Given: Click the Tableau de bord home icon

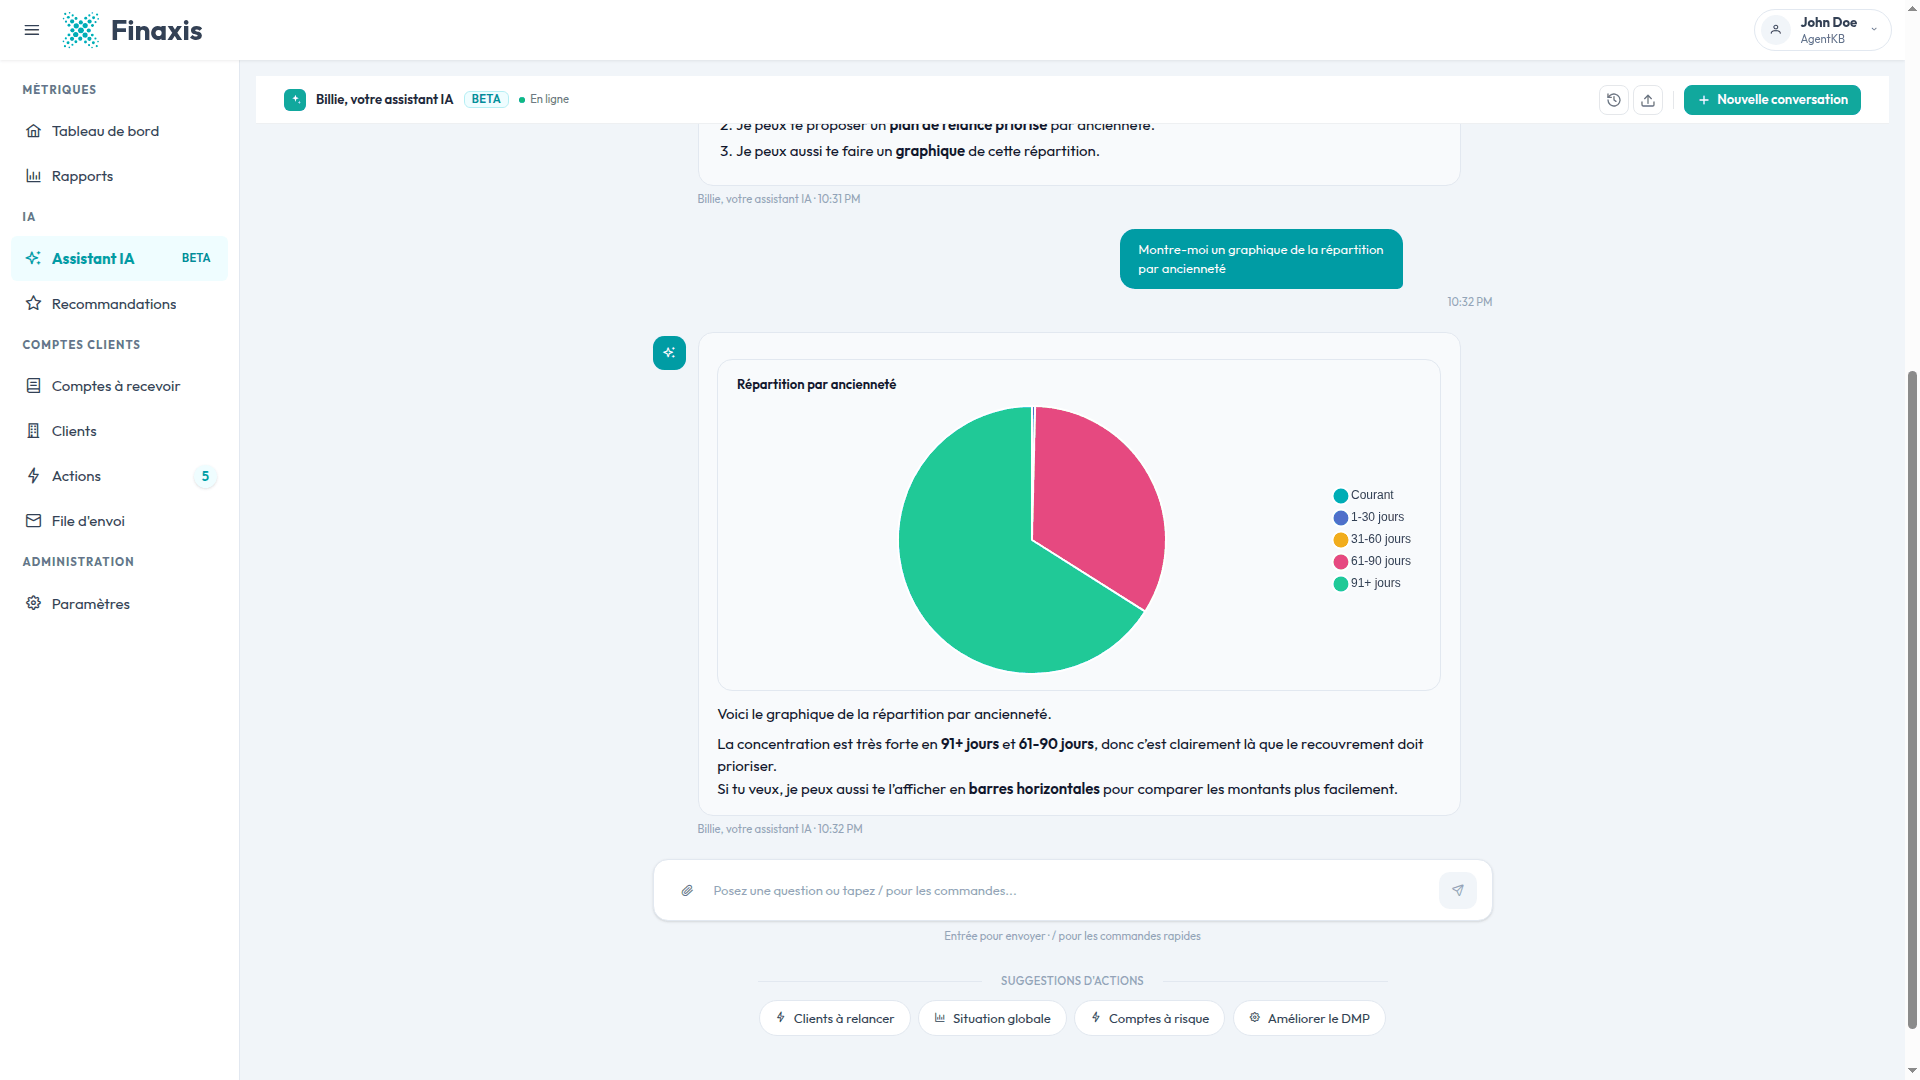Looking at the screenshot, I should 34,131.
